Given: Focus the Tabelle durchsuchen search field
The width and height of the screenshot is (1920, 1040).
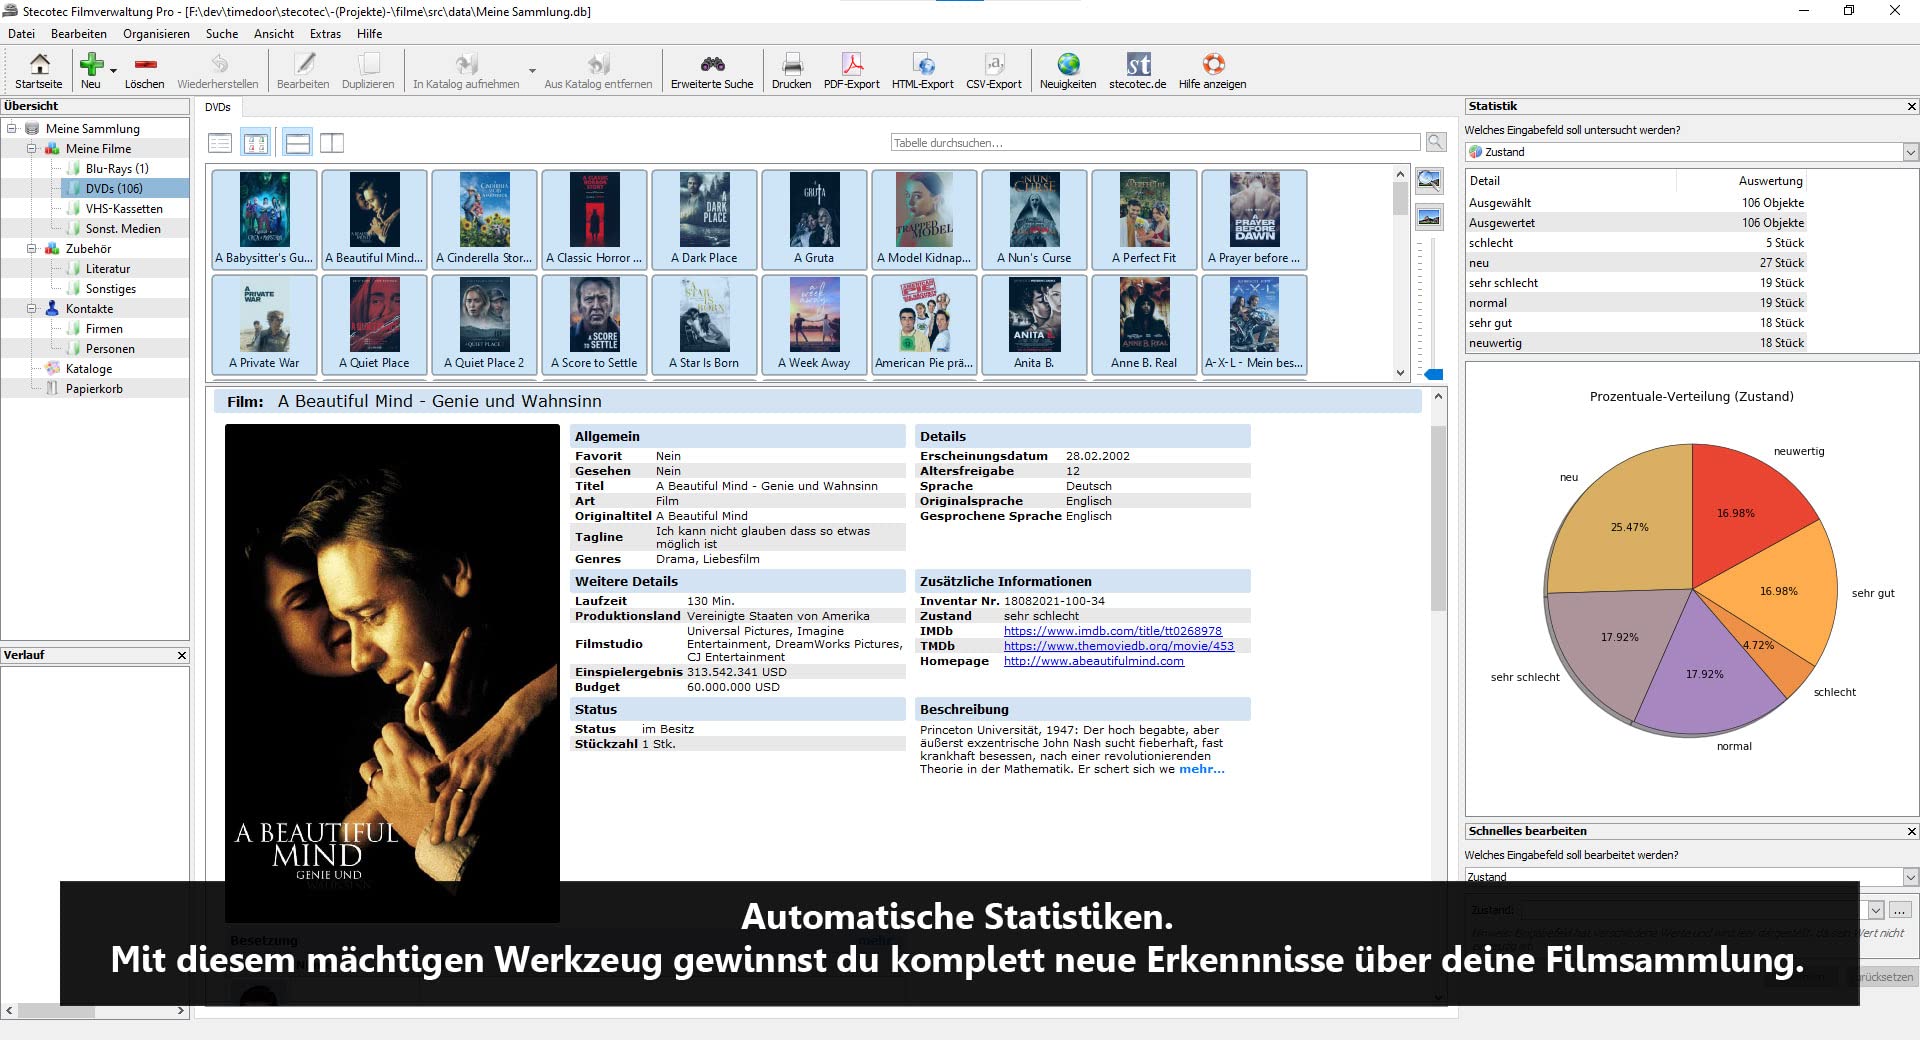Looking at the screenshot, I should [x=1155, y=143].
